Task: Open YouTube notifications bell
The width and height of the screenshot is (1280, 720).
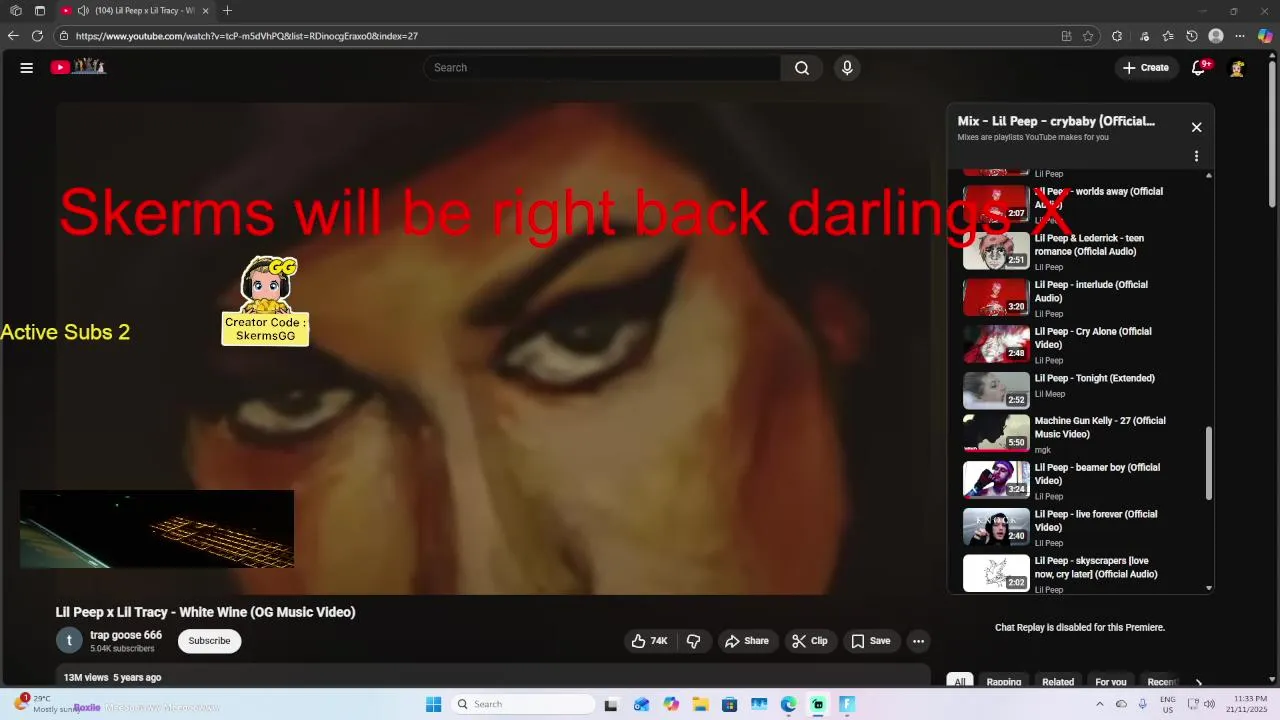Action: point(1198,68)
